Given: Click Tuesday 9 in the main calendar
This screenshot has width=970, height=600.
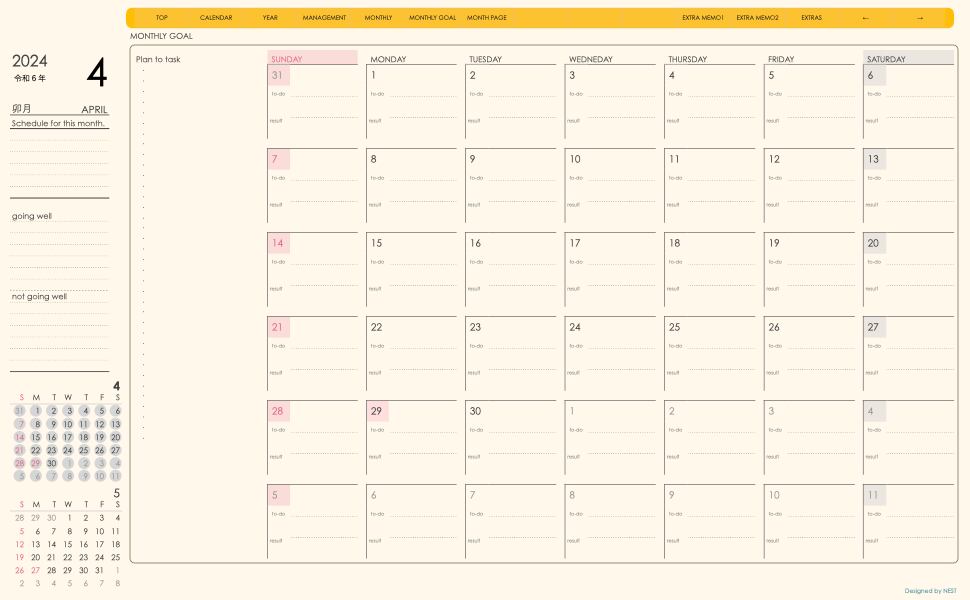Looking at the screenshot, I should click(473, 159).
